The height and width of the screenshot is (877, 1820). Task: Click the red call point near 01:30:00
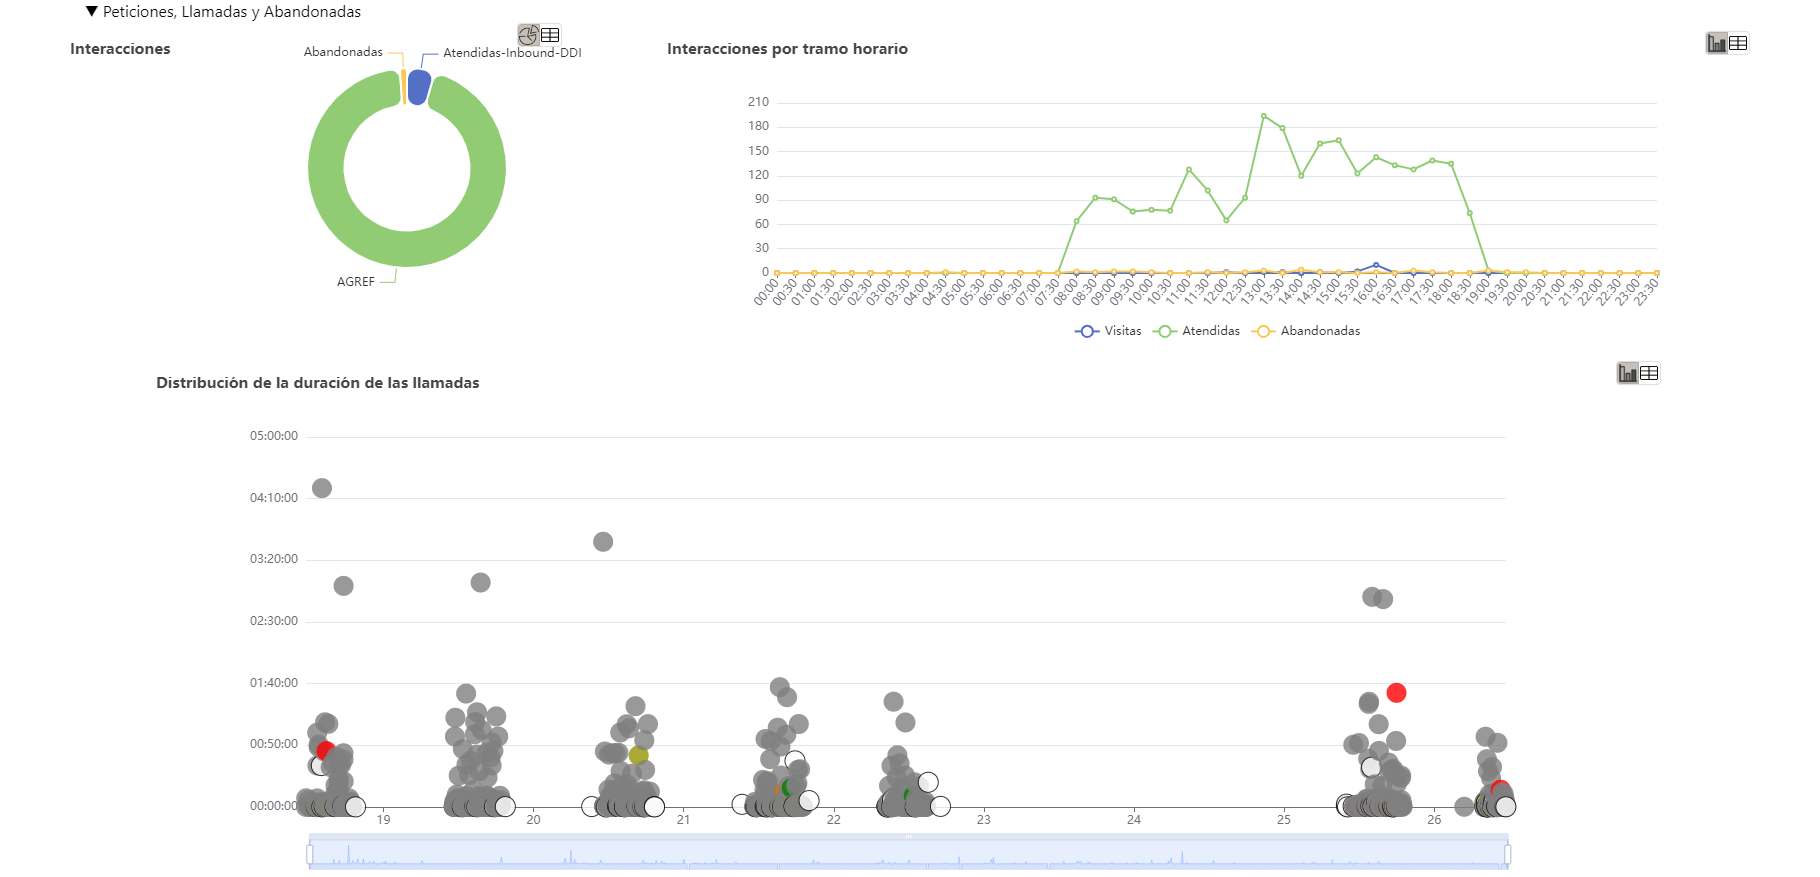tap(1397, 693)
